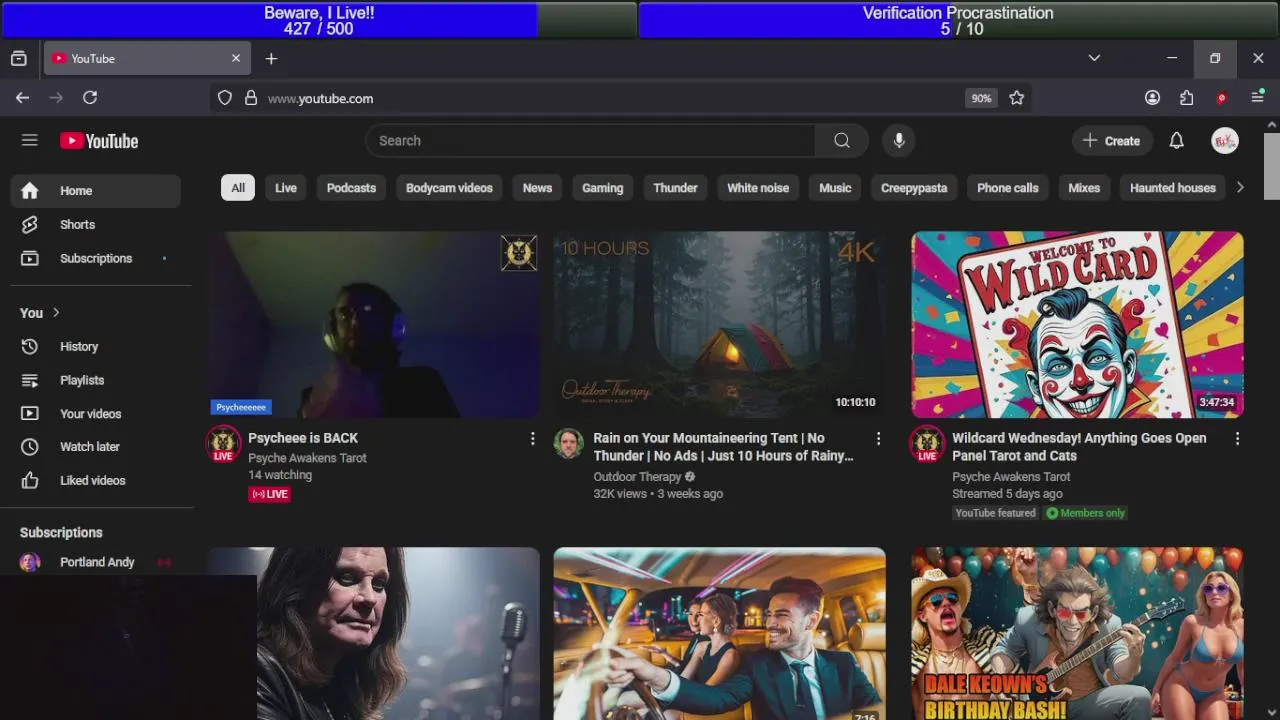Close the YouTube tab

[x=236, y=59]
